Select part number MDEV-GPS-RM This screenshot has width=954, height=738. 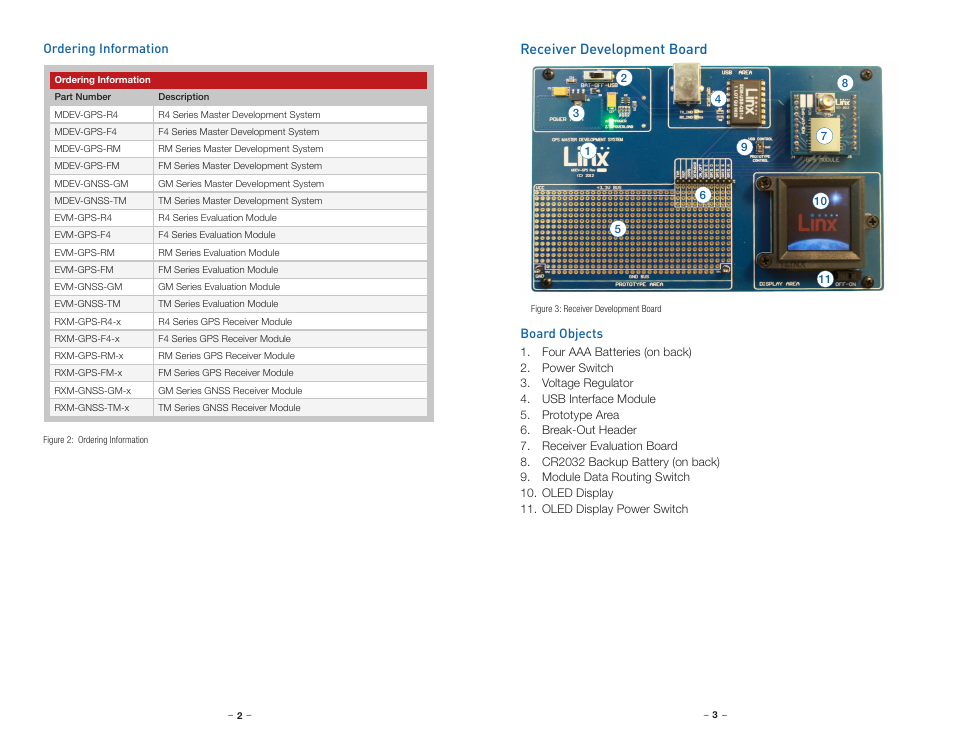point(88,148)
